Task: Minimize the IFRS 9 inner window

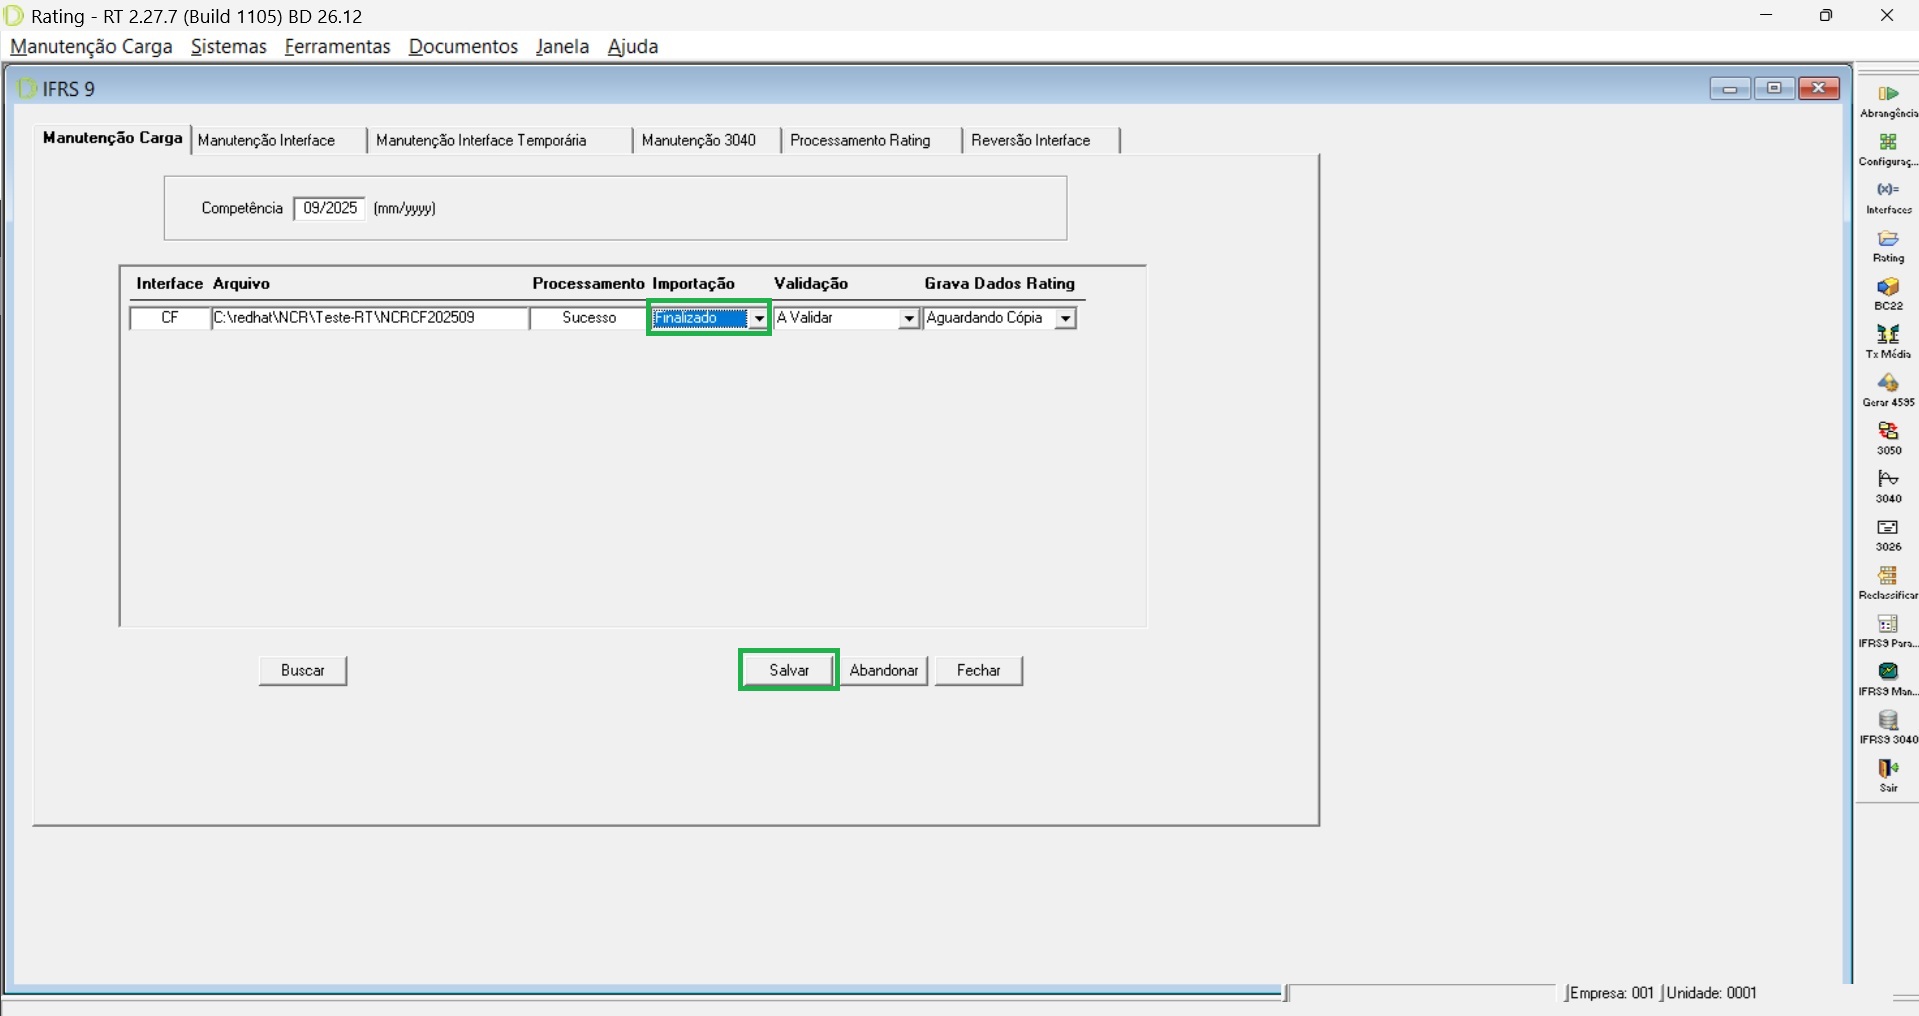Action: click(1730, 89)
